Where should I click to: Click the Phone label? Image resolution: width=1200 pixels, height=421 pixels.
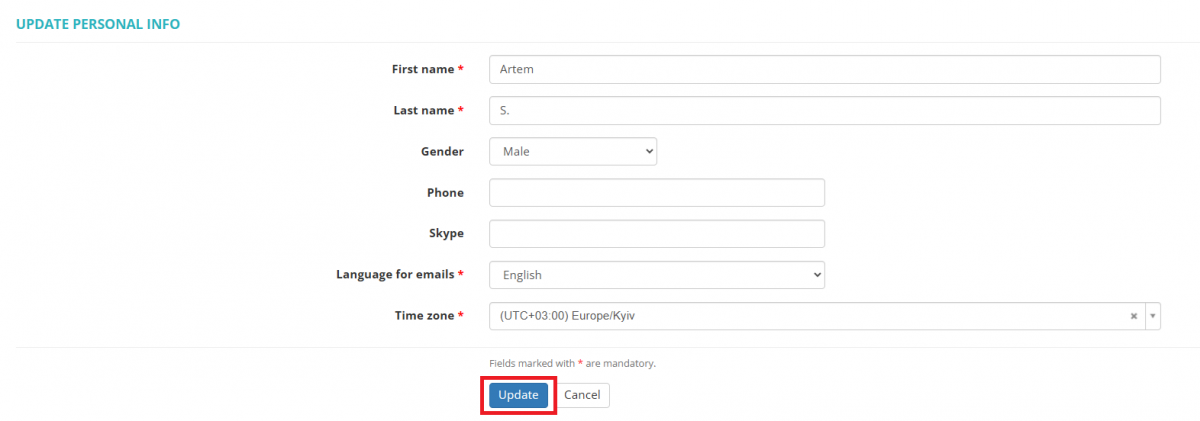445,192
